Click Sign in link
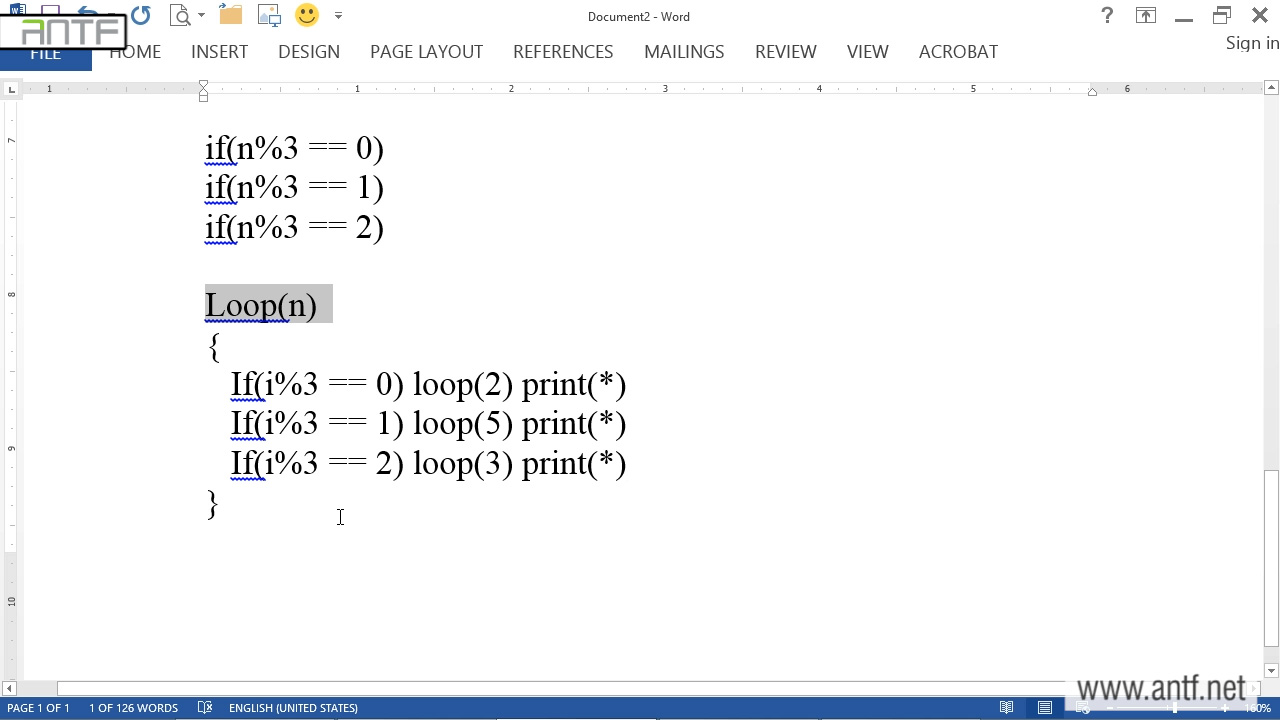This screenshot has width=1280, height=720. (x=1252, y=43)
